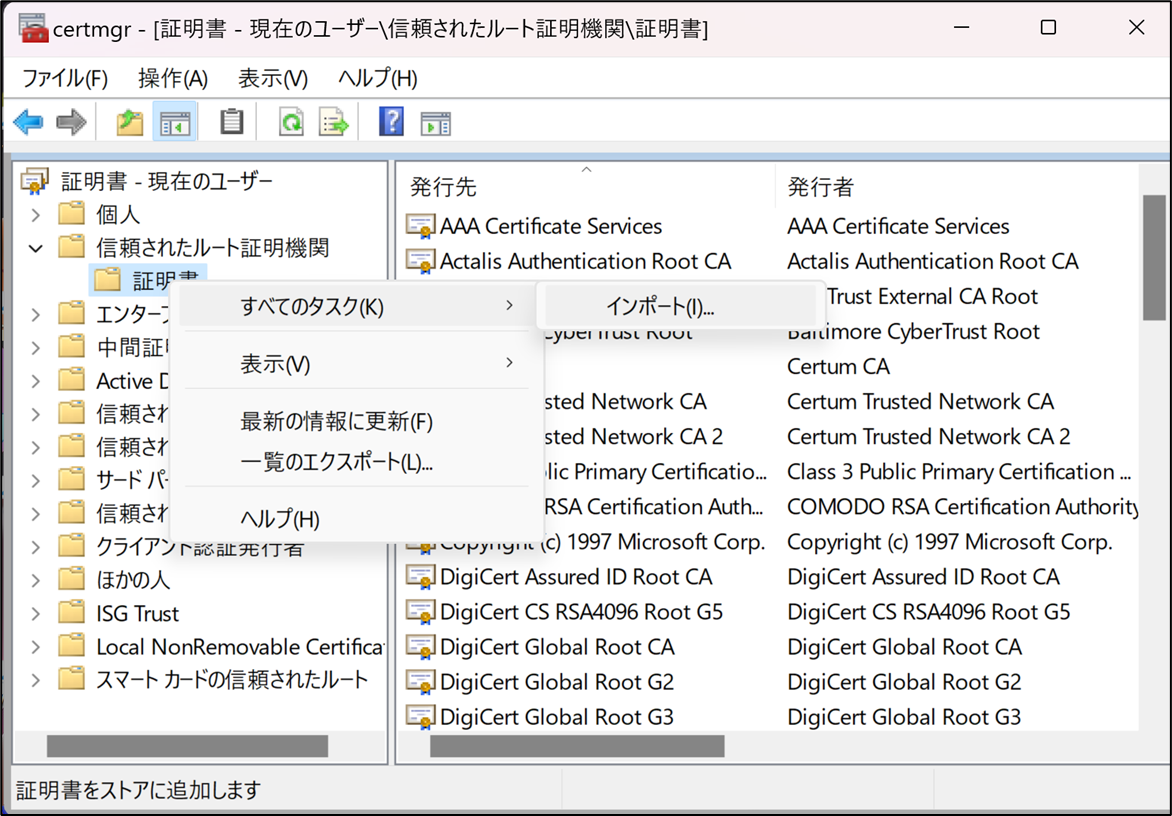Click the Properties clipboard toolbar icon
Screen dimensions: 1172x816
[x=233, y=121]
